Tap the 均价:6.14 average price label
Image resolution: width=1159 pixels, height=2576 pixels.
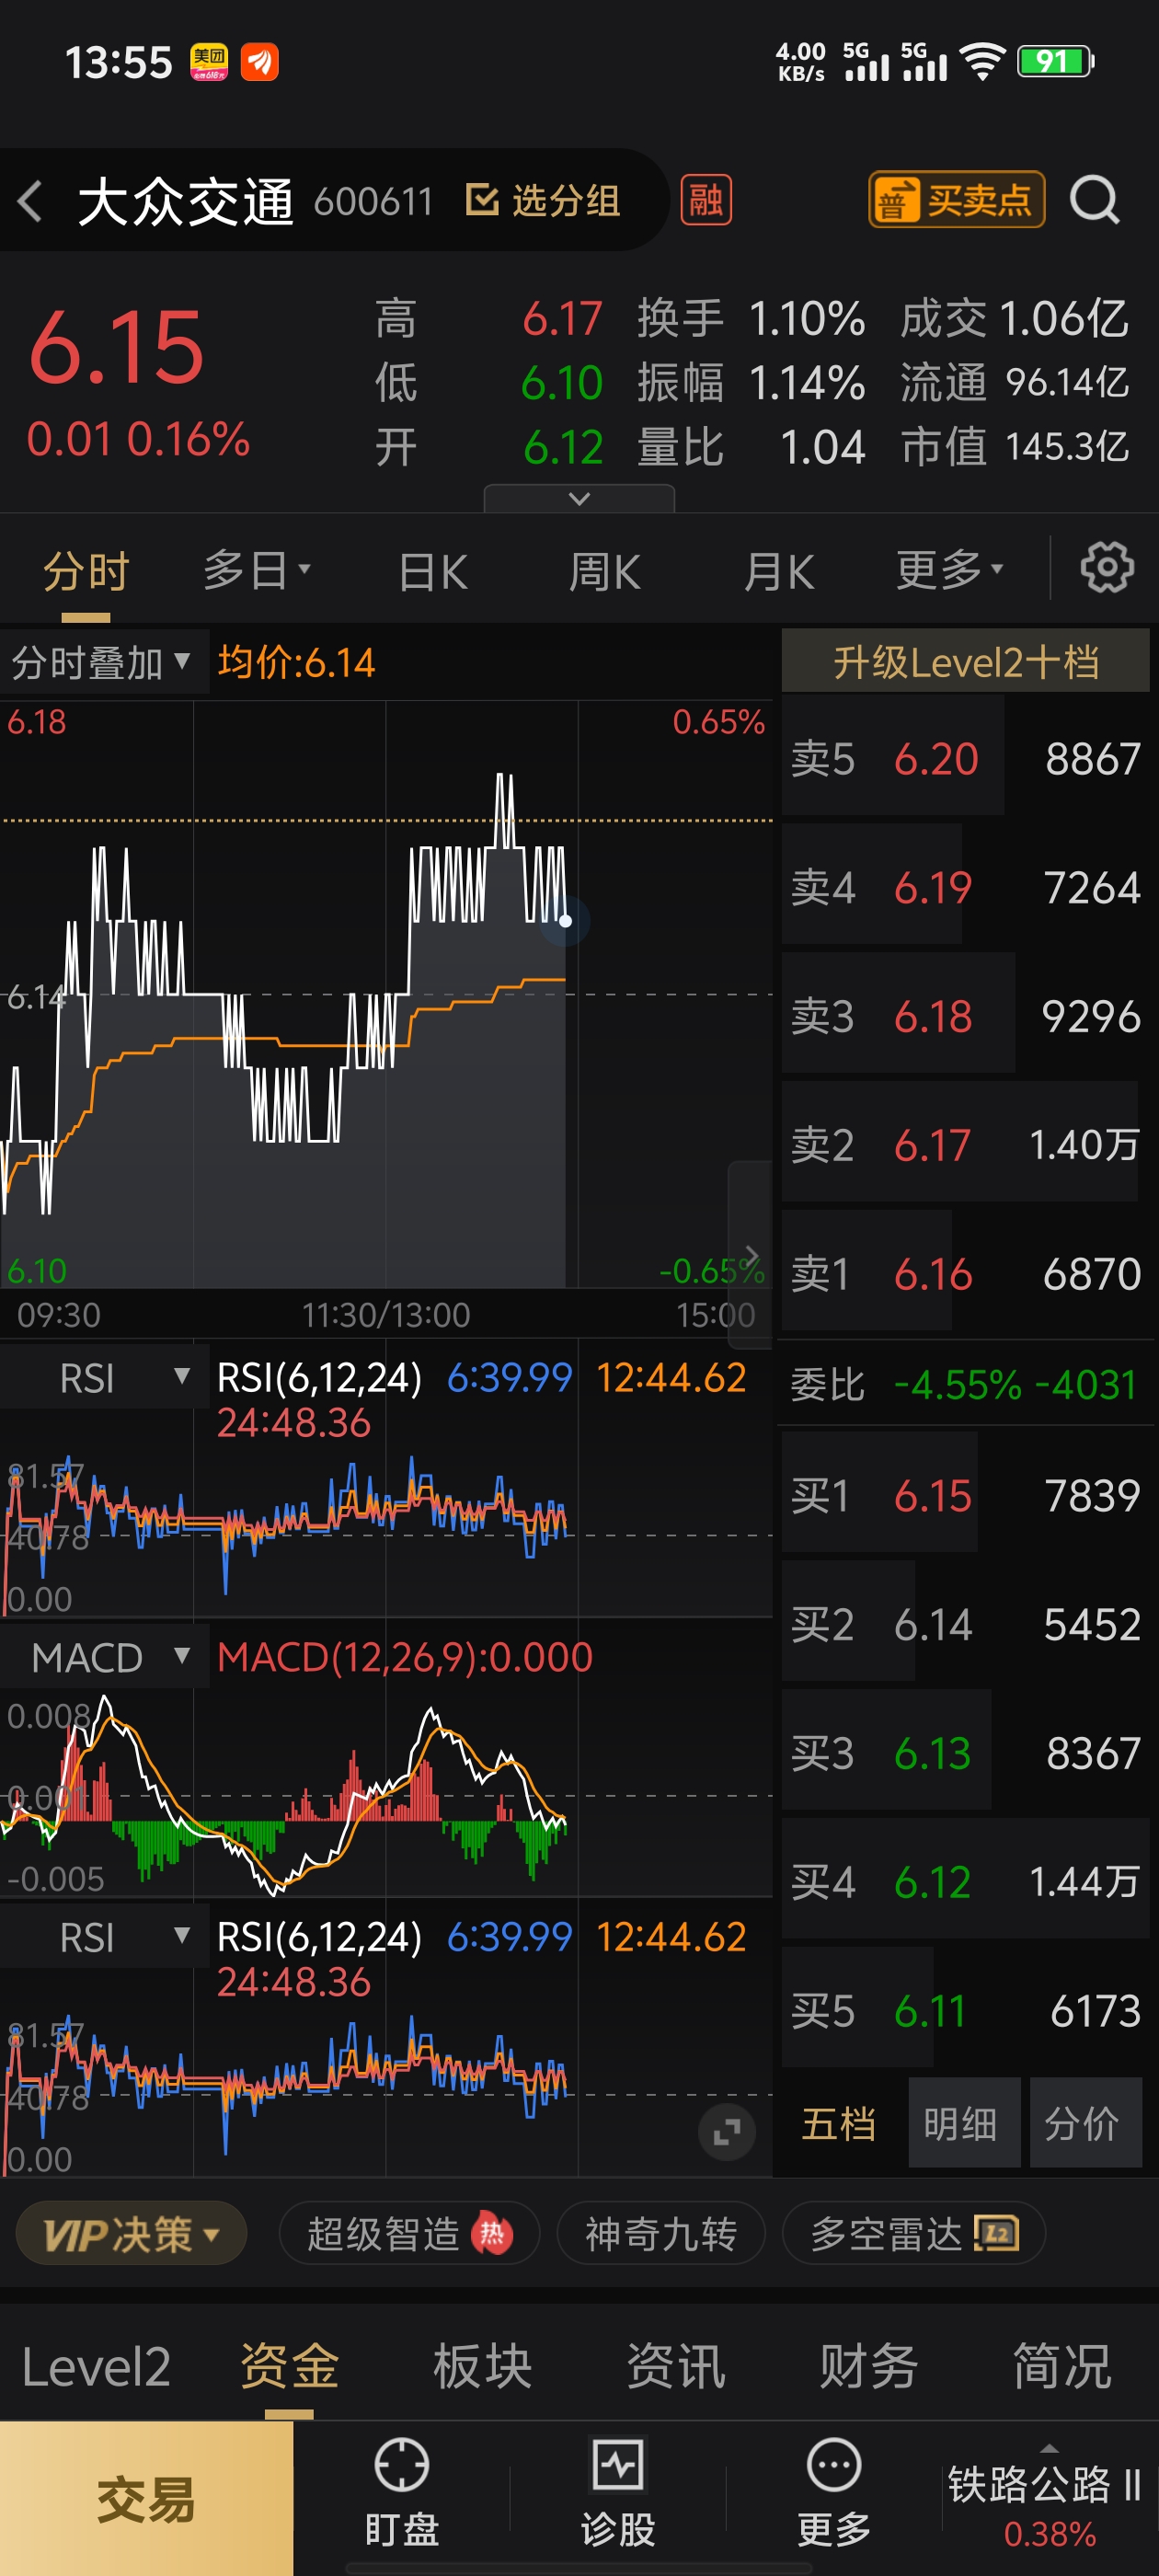coord(296,662)
